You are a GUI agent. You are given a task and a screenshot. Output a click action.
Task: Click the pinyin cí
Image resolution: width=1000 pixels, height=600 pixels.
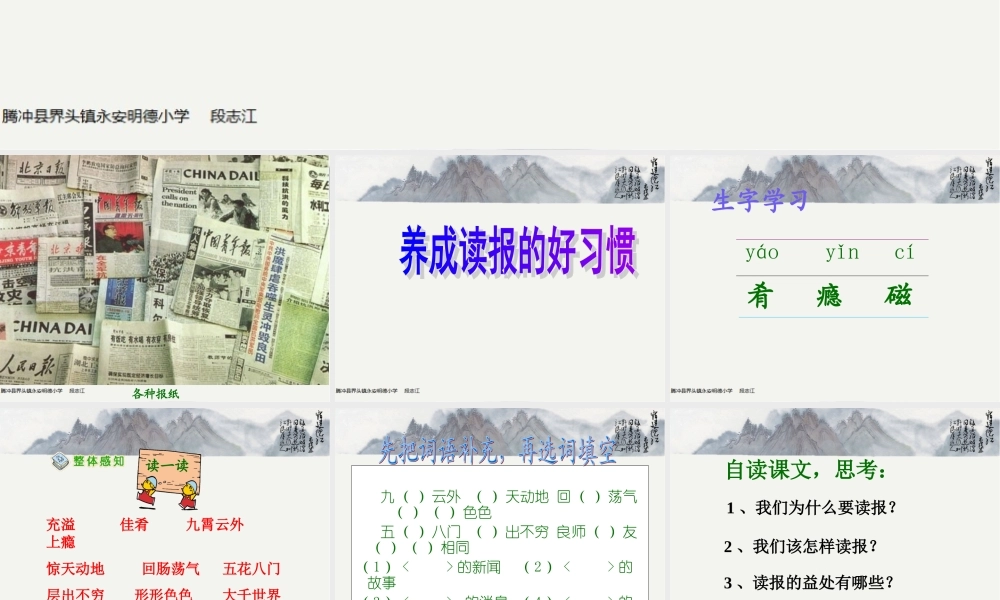pos(904,252)
